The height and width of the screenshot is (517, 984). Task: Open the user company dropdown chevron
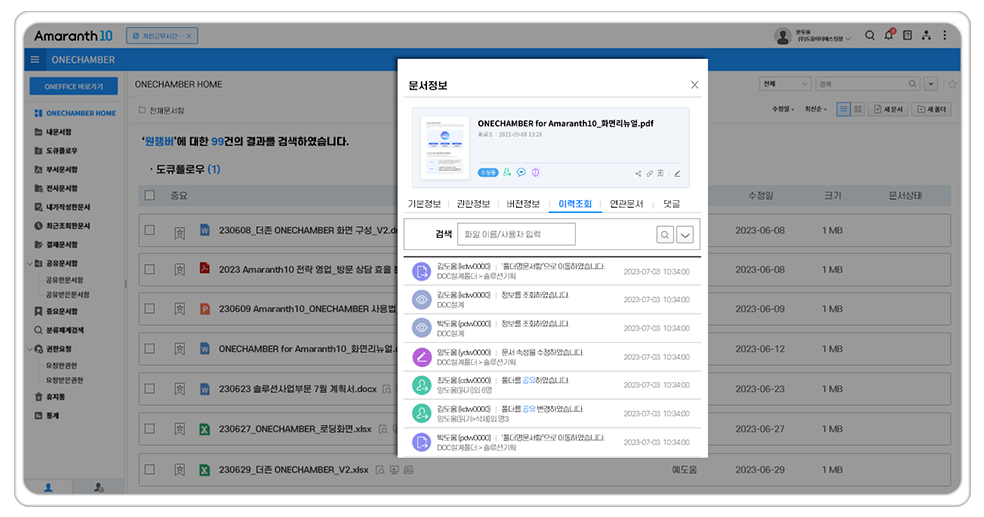pyautogui.click(x=848, y=39)
